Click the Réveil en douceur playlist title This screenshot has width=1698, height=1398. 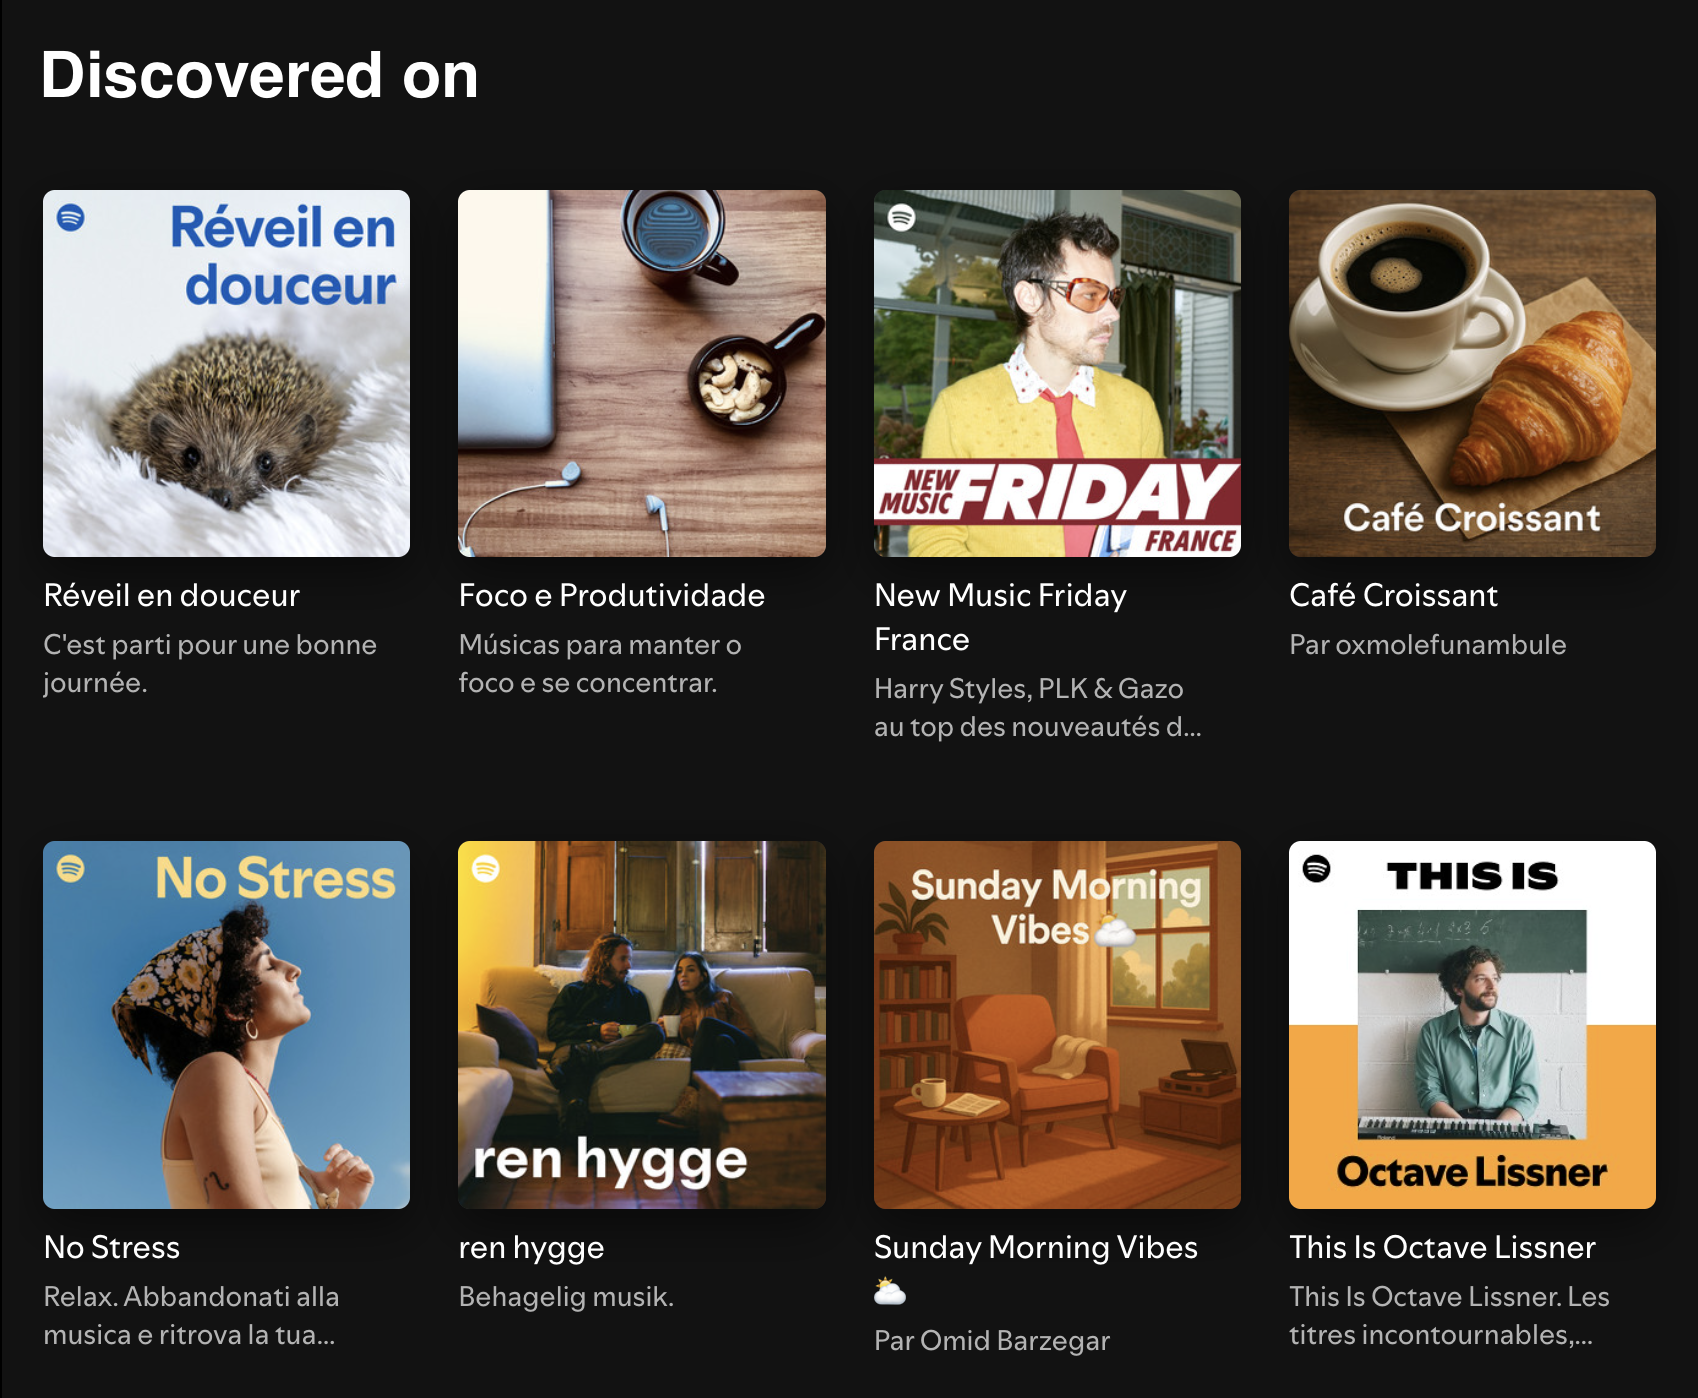[172, 595]
